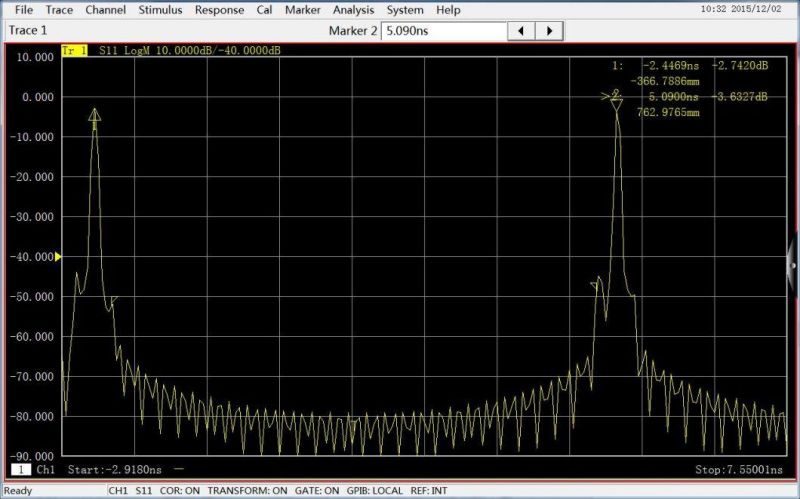Click the 0.000 y-axis label

(38, 97)
